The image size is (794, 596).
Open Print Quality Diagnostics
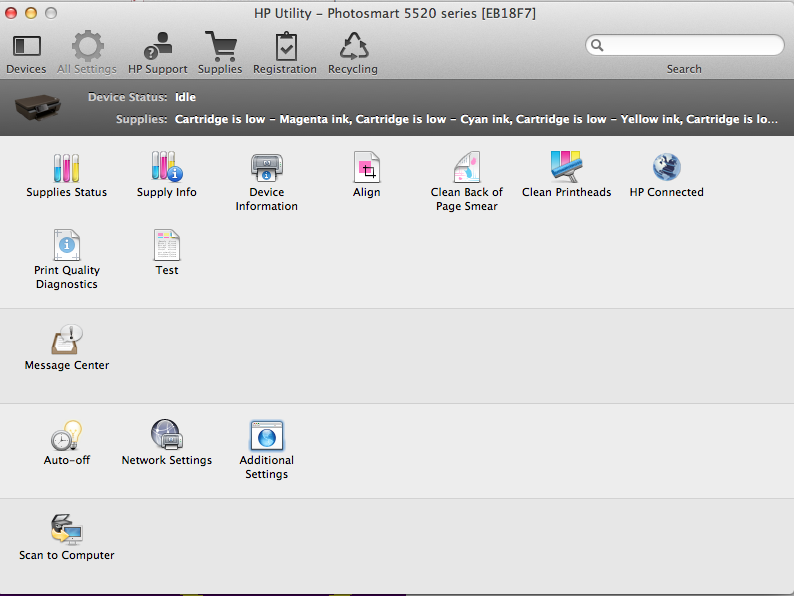66,245
